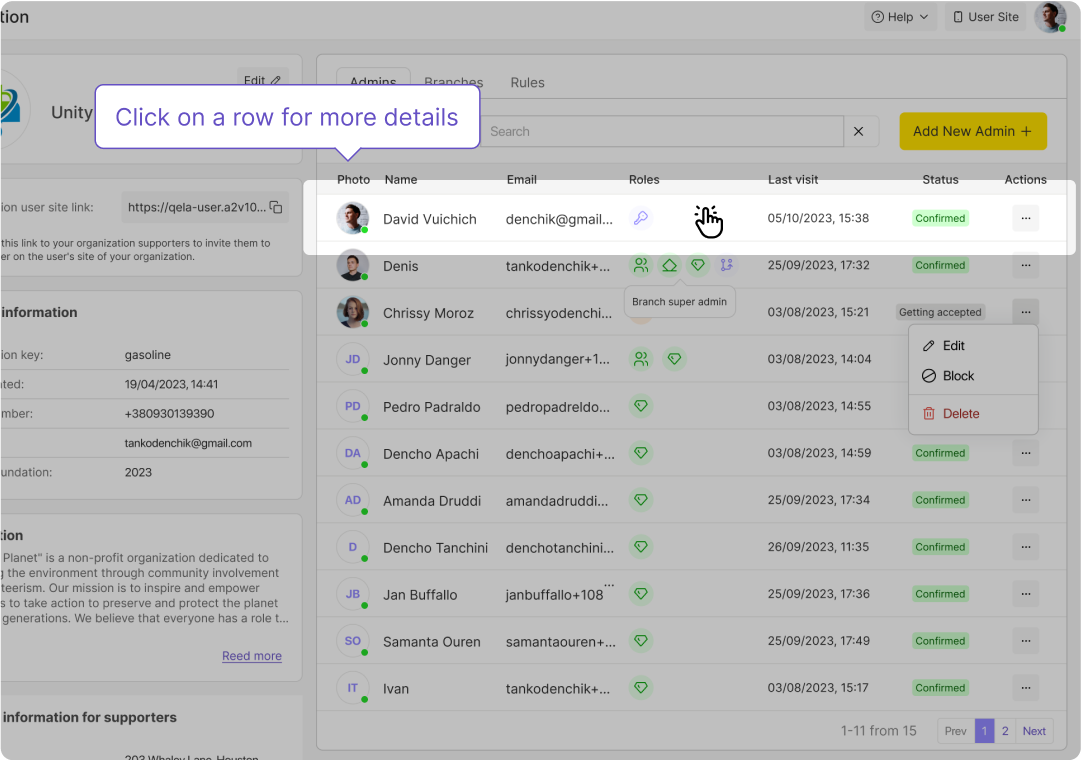1081x760 pixels.
Task: Follow the Read more link
Action: pos(252,656)
